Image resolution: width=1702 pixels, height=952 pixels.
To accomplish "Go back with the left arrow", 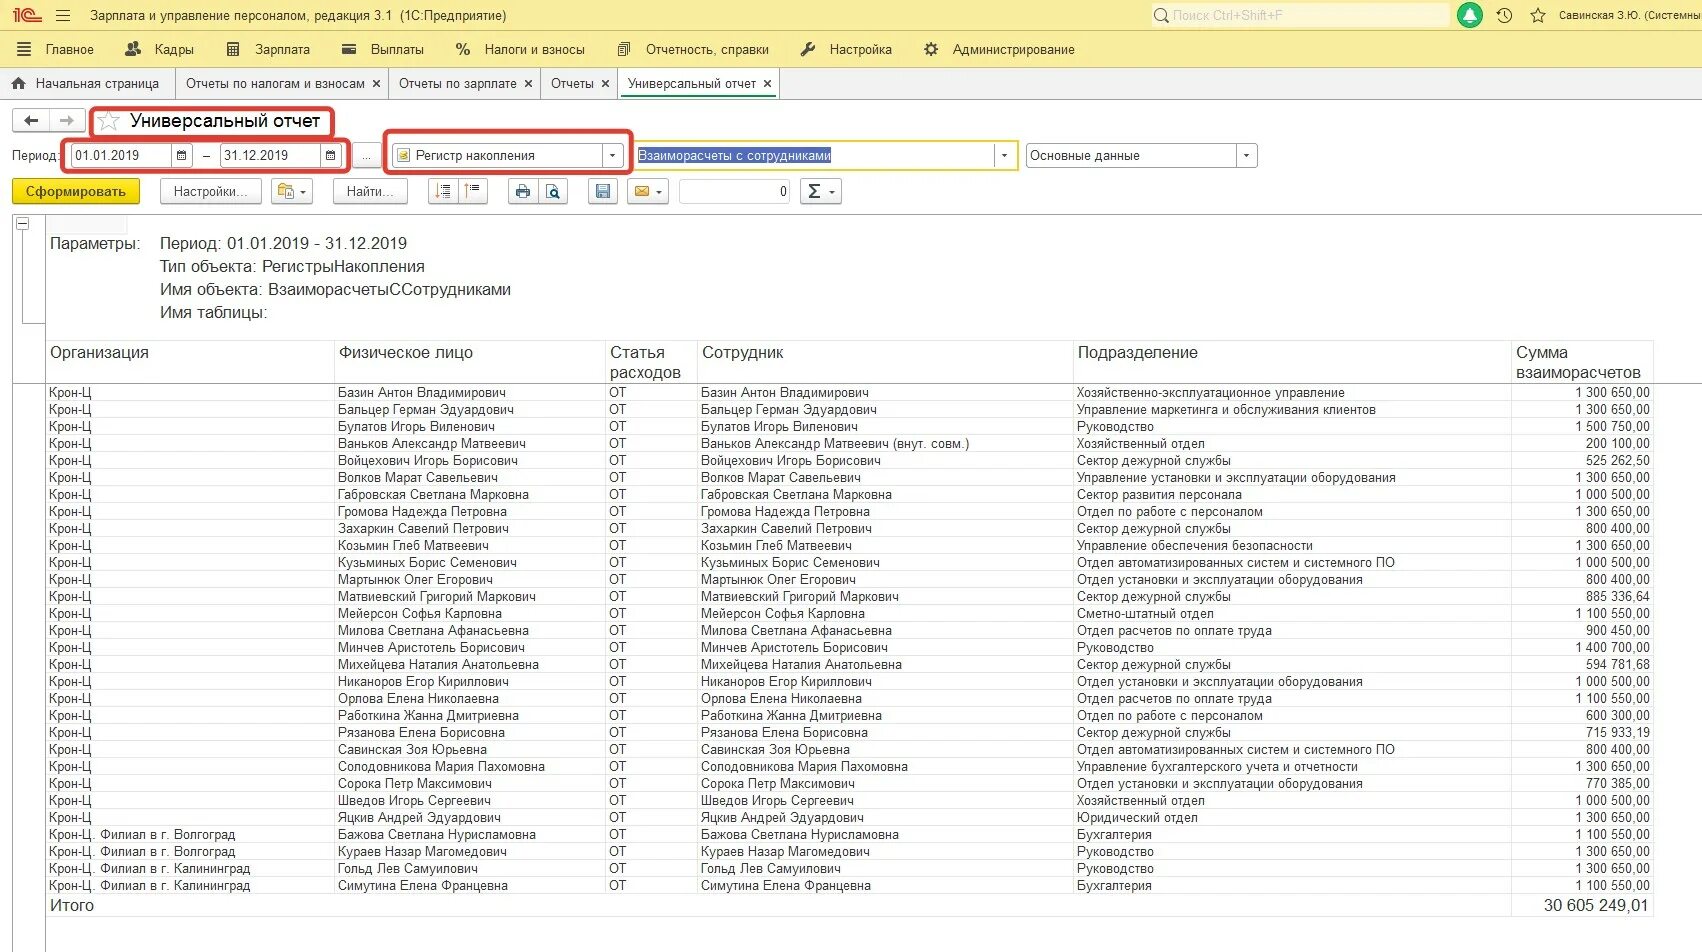I will coord(31,121).
